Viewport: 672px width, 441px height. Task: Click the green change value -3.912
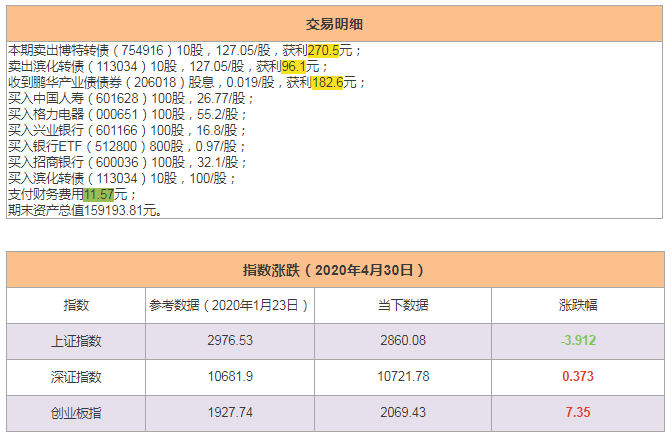pos(578,340)
